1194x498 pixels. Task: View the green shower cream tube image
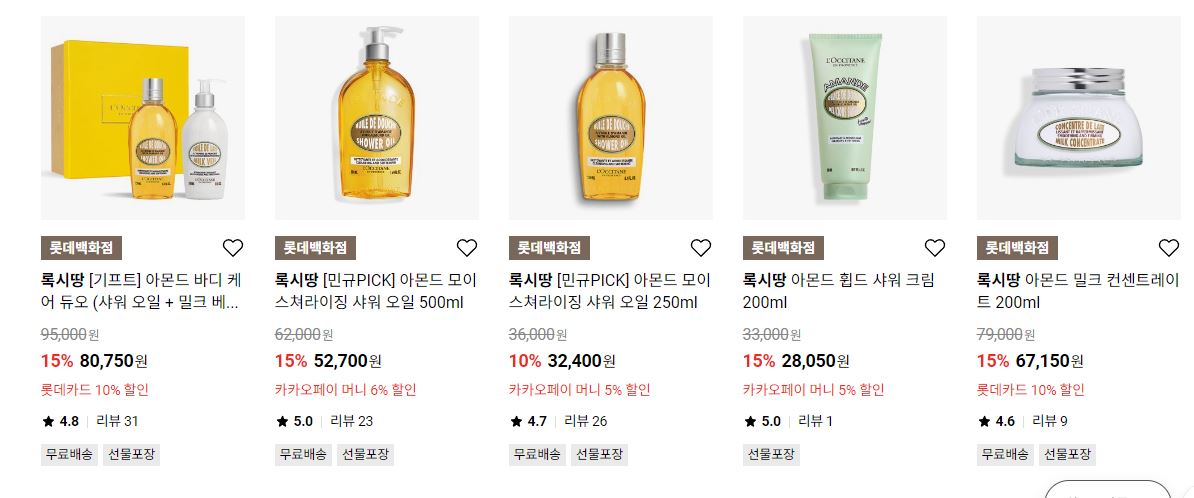tap(845, 118)
